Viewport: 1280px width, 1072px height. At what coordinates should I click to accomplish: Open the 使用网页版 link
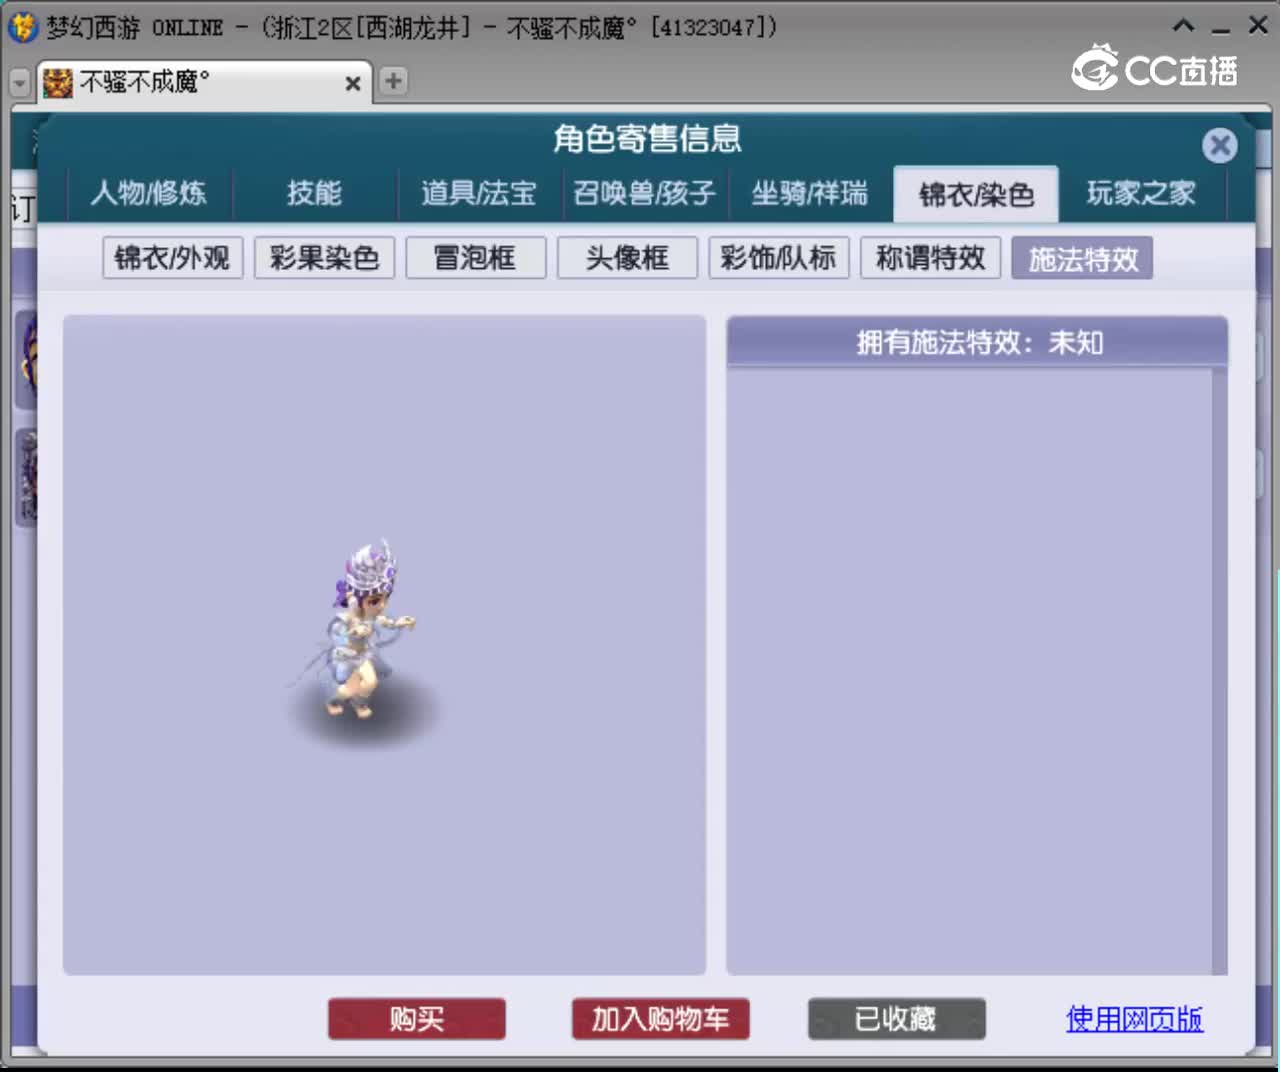pyautogui.click(x=1135, y=1019)
